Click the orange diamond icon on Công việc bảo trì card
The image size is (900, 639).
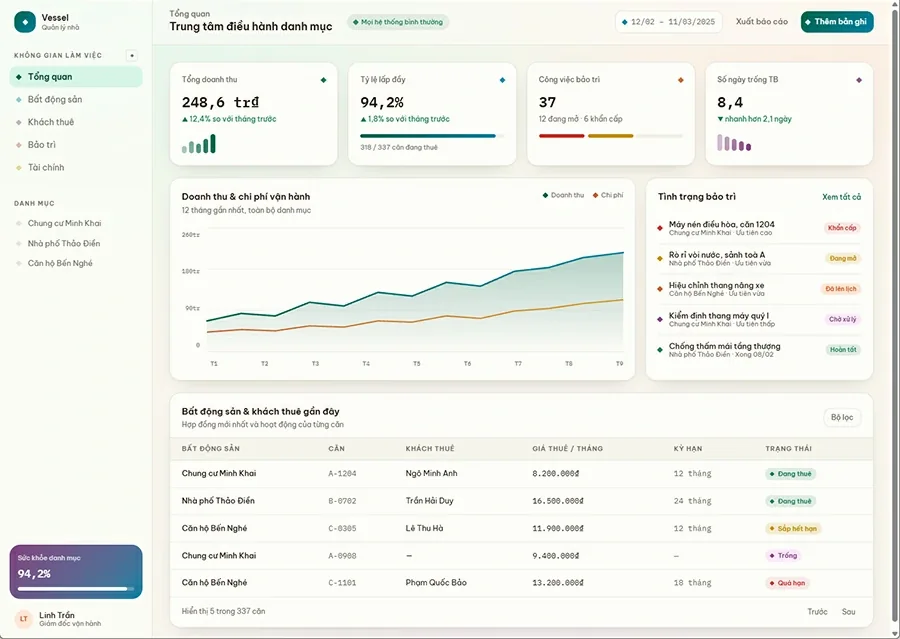click(681, 80)
